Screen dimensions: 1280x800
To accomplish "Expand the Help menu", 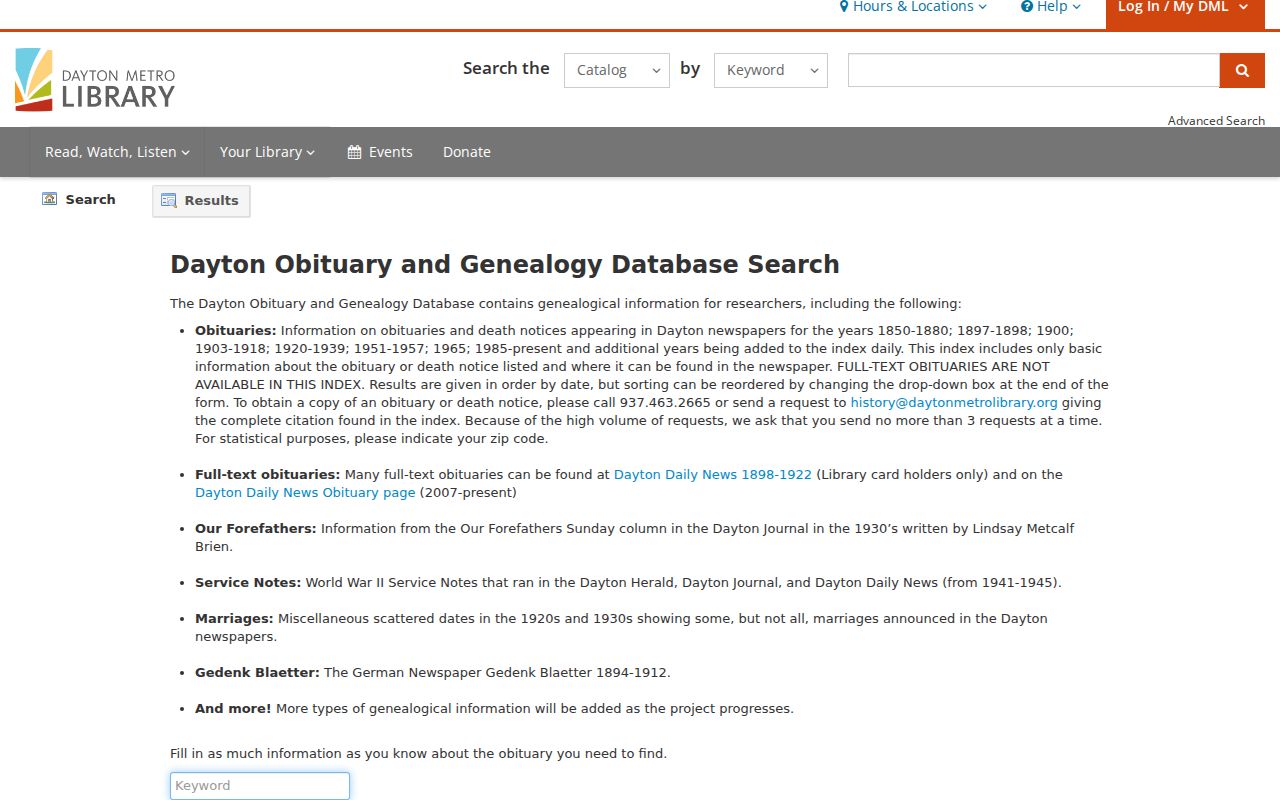I will coord(1051,7).
